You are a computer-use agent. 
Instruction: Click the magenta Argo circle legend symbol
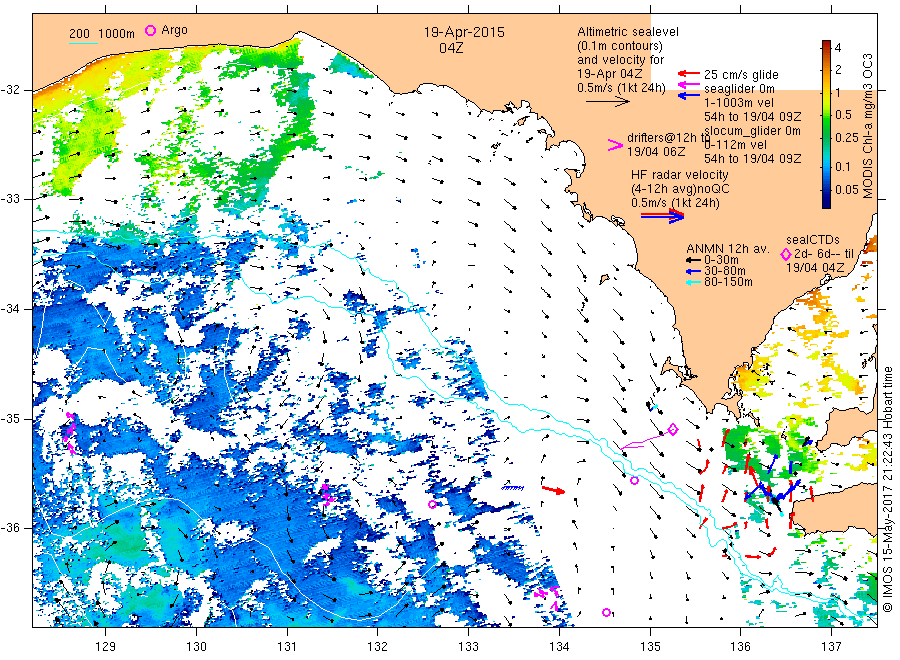[x=150, y=30]
